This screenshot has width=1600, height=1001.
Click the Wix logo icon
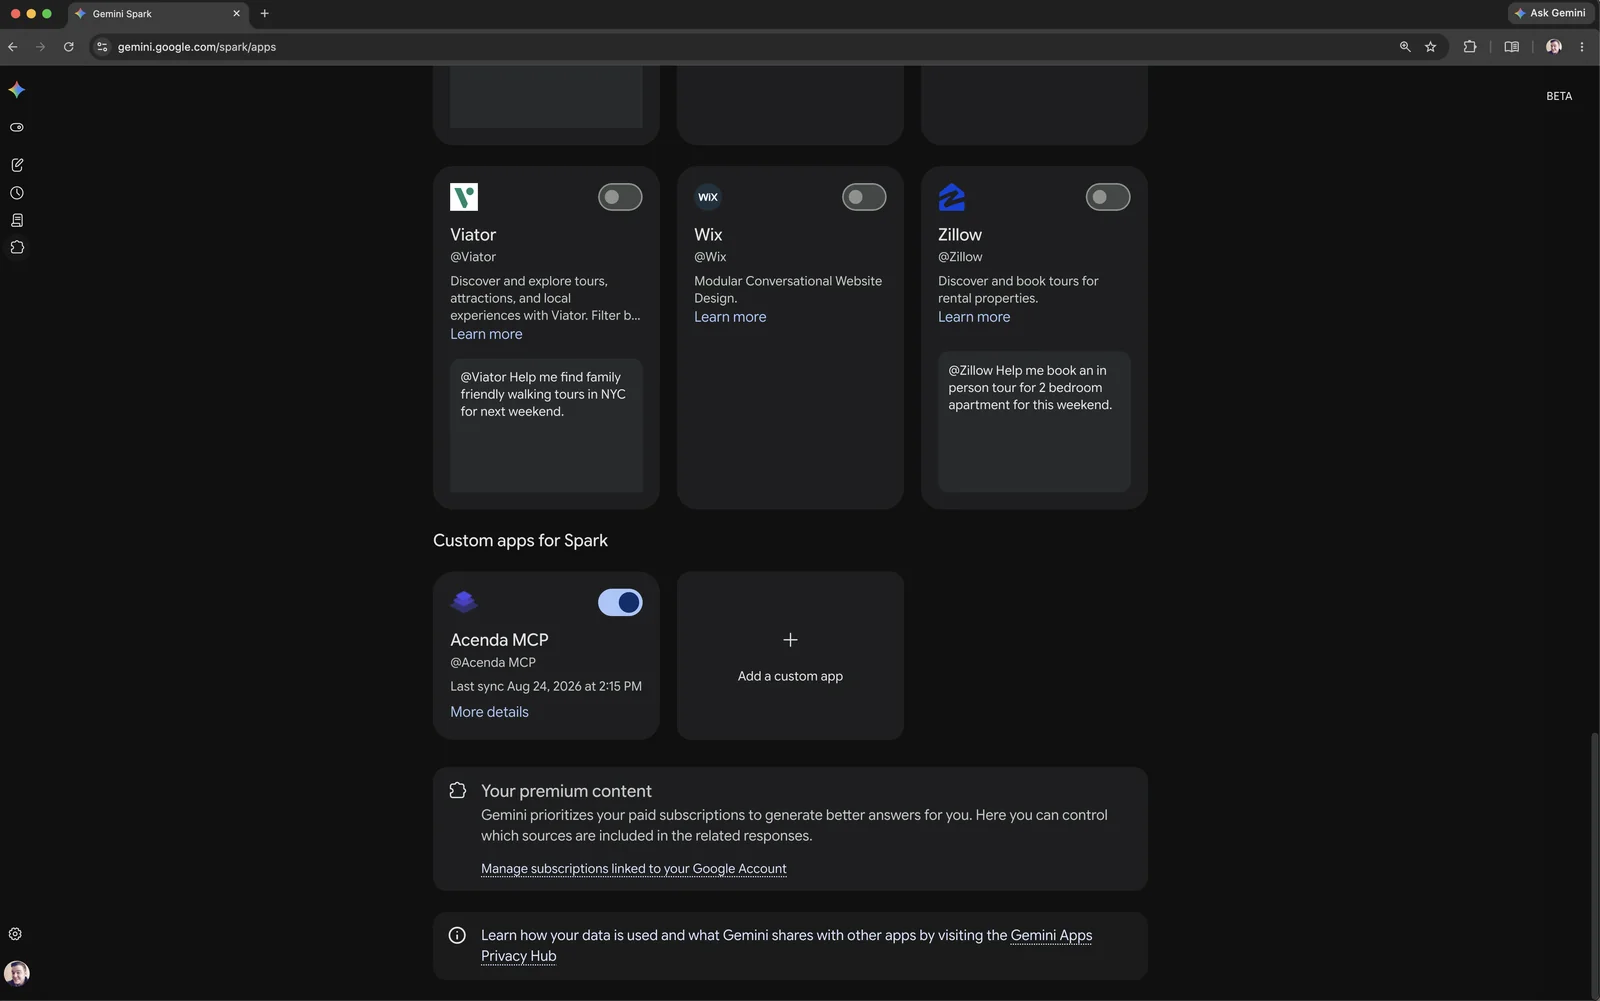pos(708,197)
